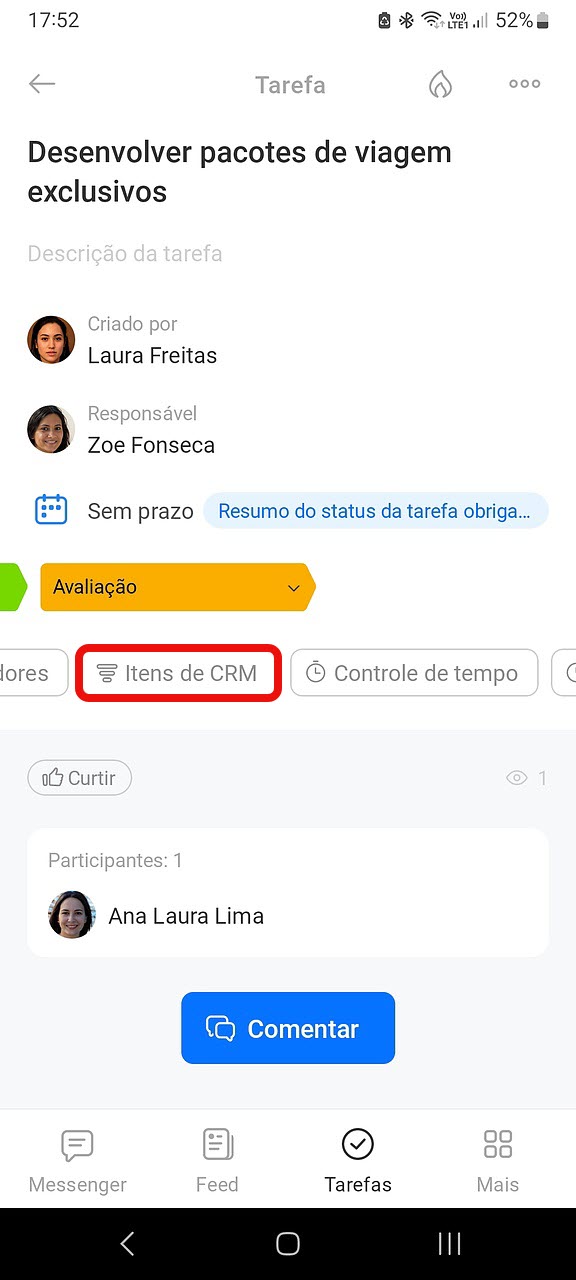This screenshot has height=1280, width=576.
Task: Switch to Feed tab
Action: pyautogui.click(x=217, y=1160)
